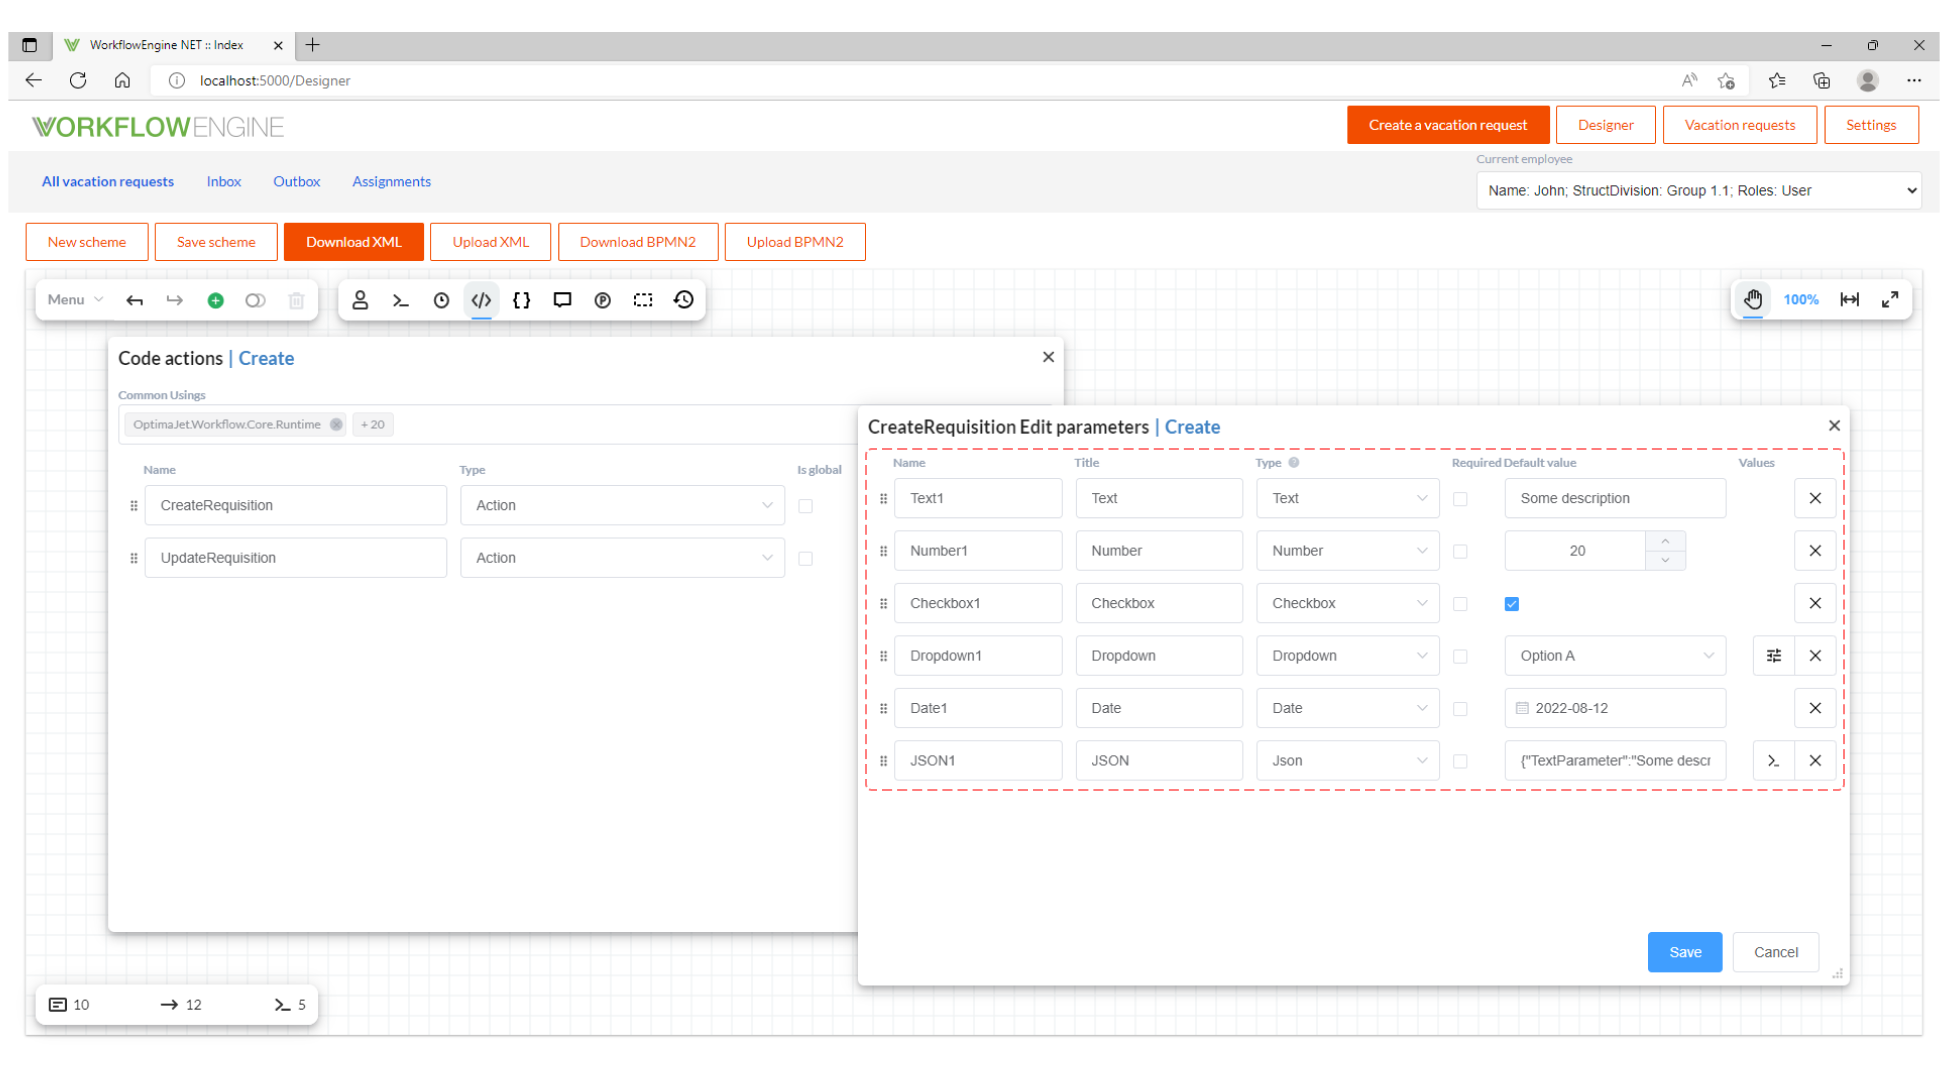Click the fit-to-width icon
This screenshot has height=1077, width=1948.
point(1850,299)
